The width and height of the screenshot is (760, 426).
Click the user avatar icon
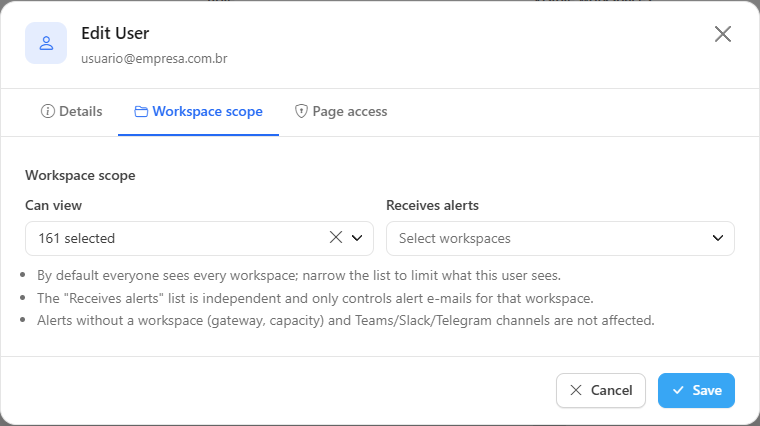[x=46, y=43]
